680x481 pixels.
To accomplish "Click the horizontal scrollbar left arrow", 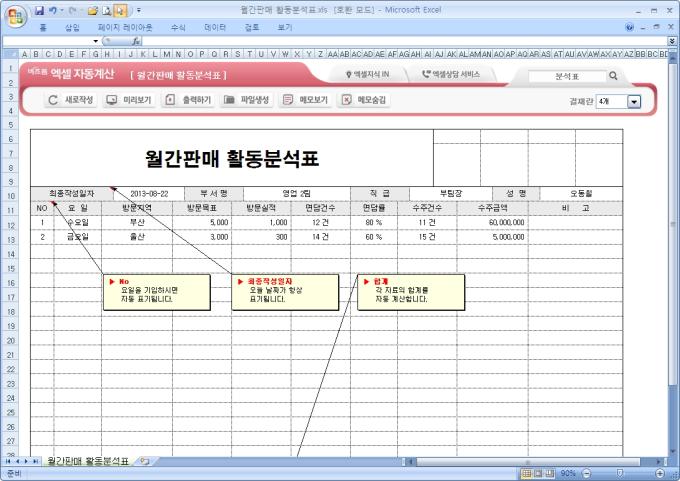I will point(410,462).
